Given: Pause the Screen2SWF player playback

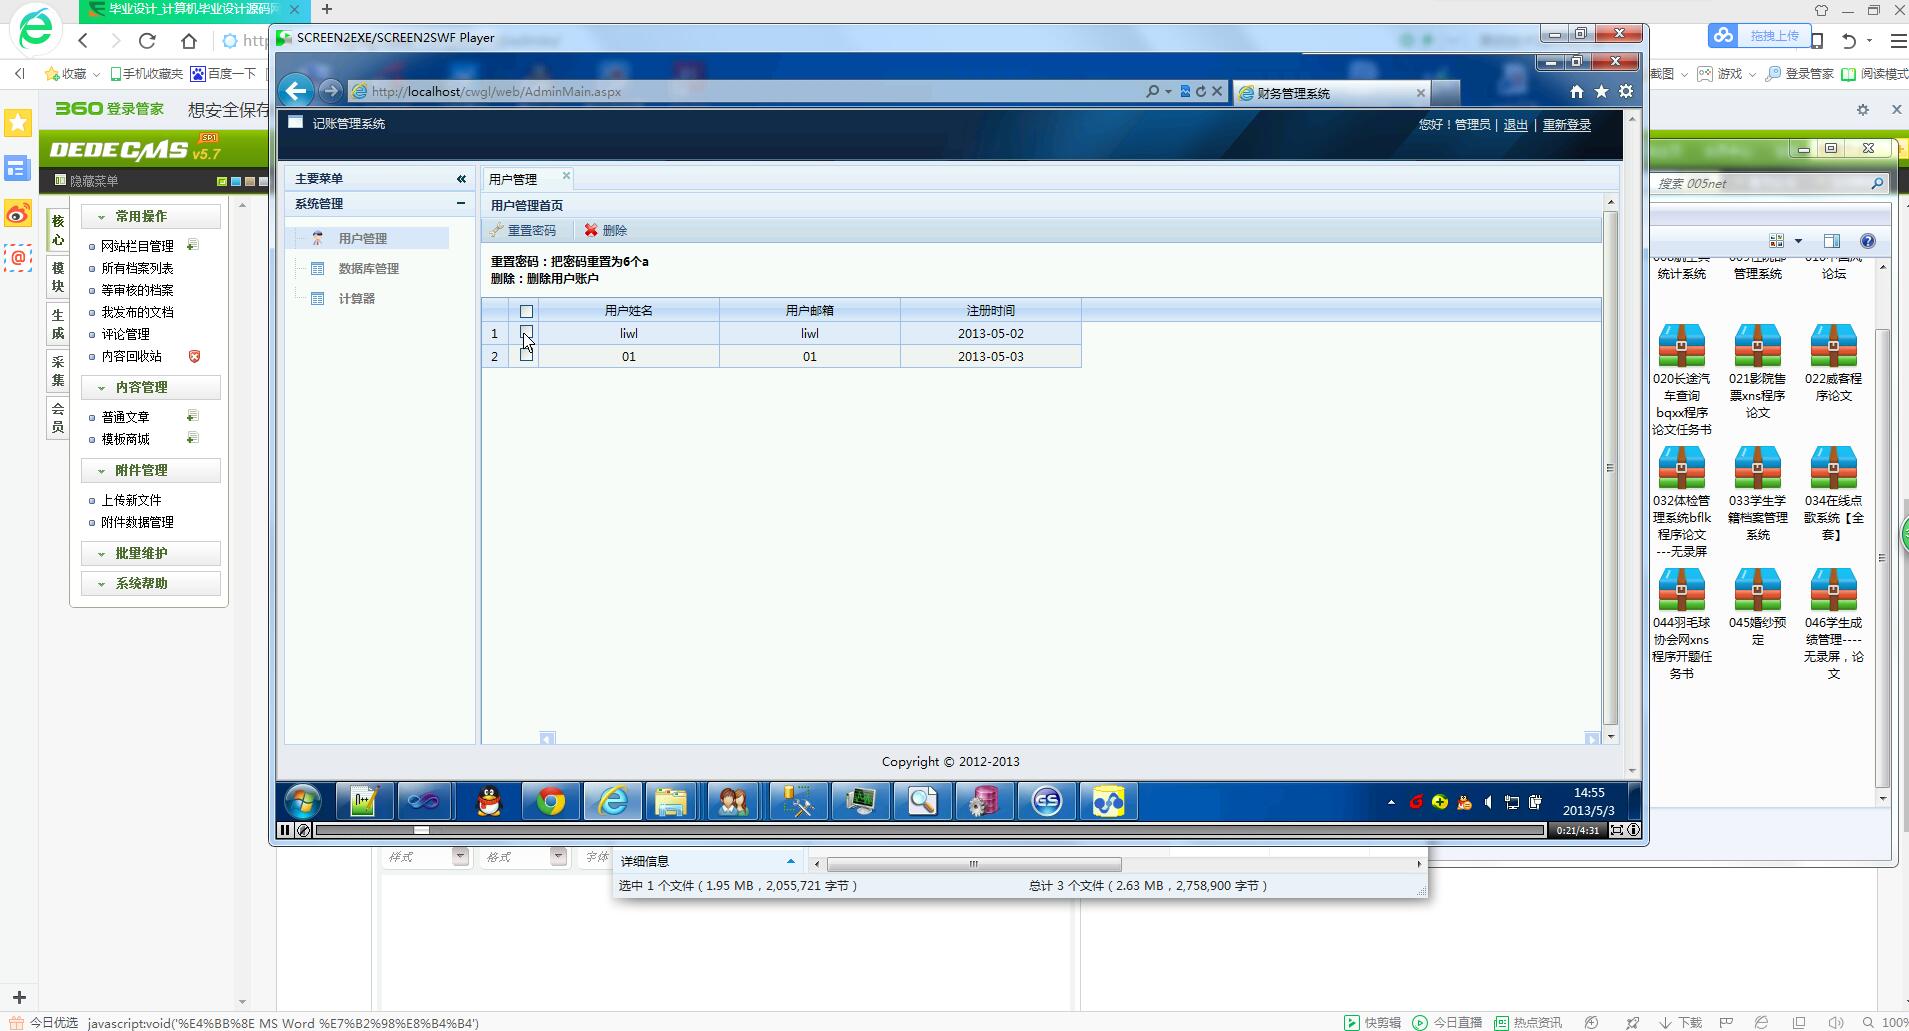Looking at the screenshot, I should tap(285, 830).
